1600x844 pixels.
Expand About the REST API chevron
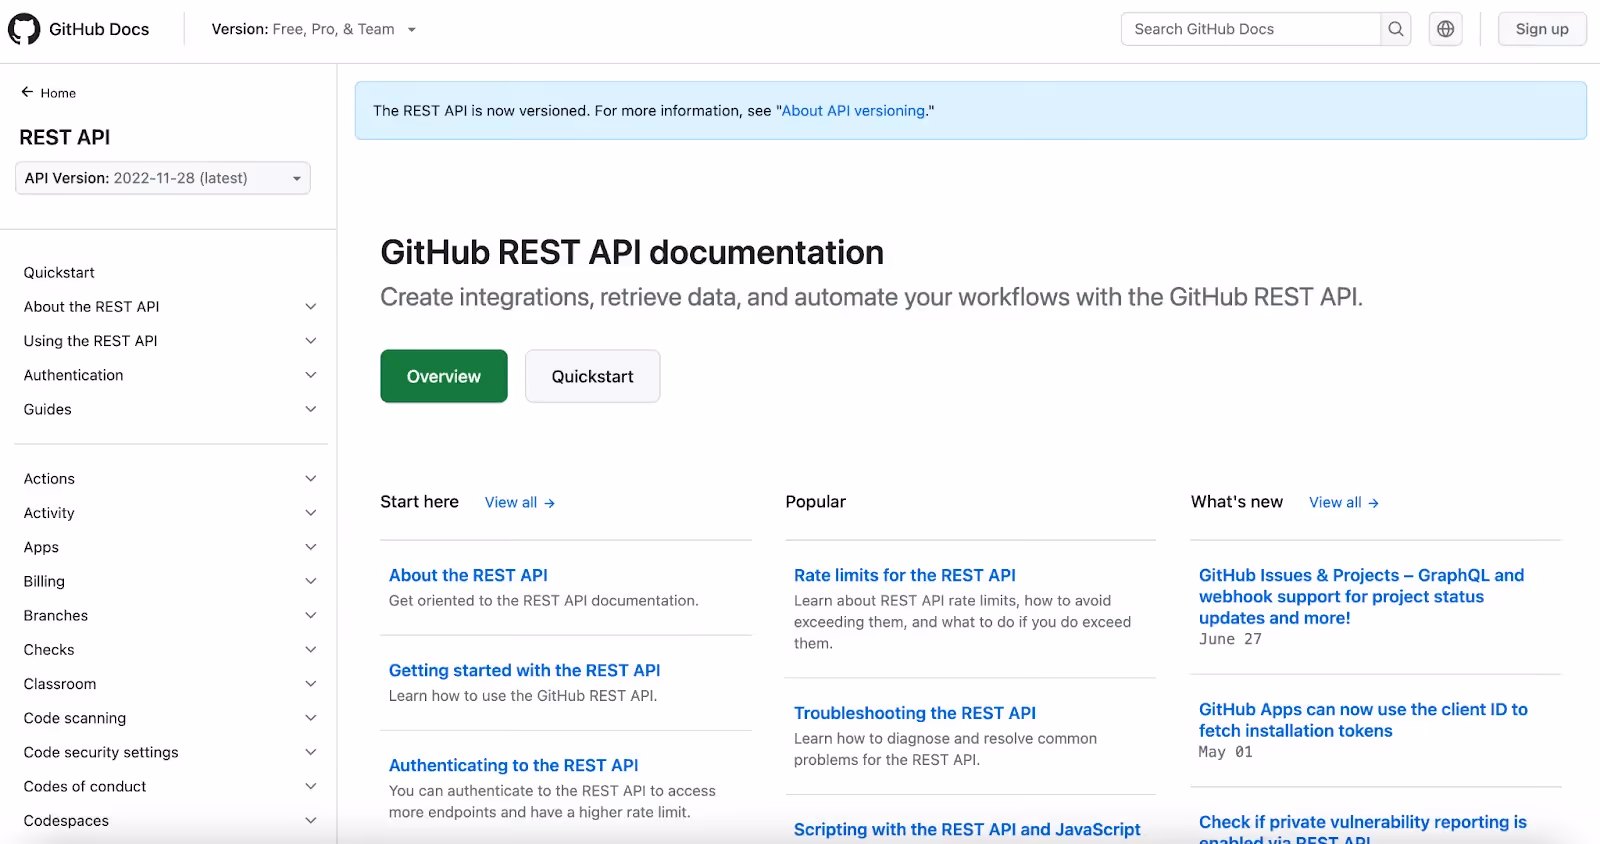click(311, 307)
